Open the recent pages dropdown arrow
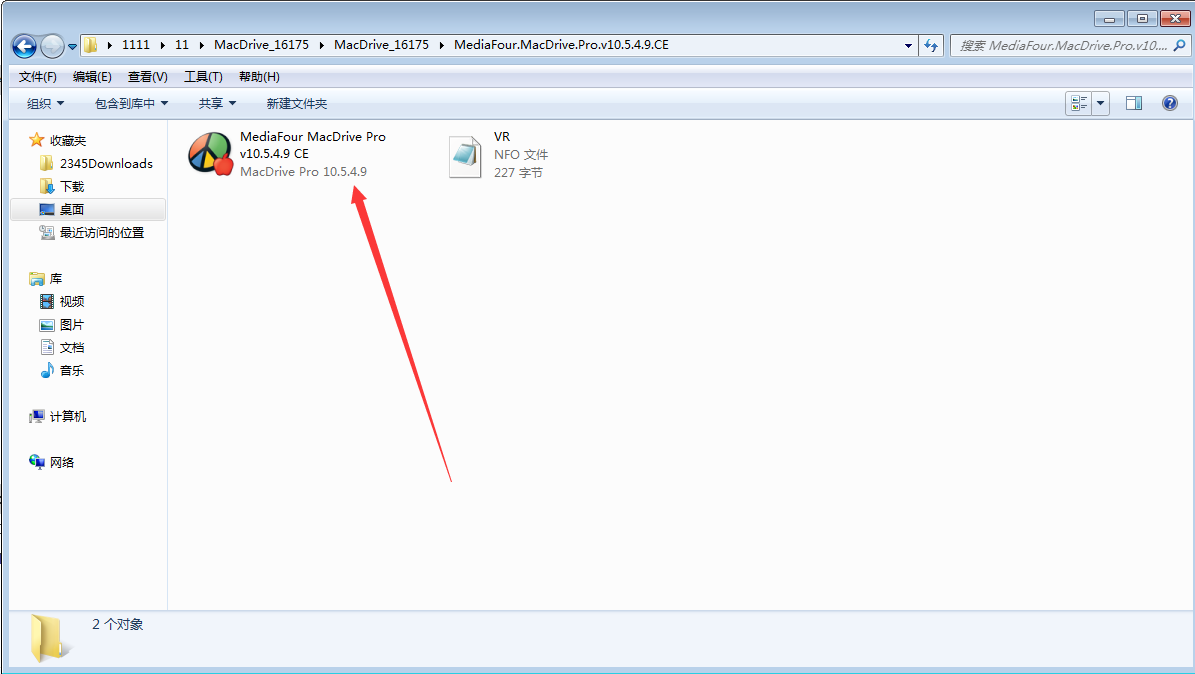 tap(72, 47)
